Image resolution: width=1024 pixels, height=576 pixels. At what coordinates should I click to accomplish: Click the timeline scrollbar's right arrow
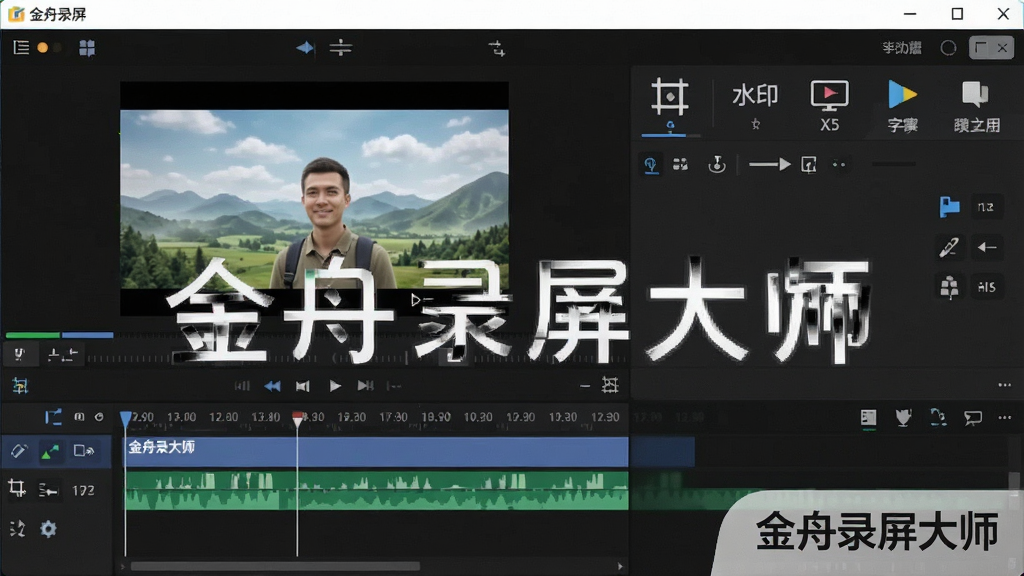(x=620, y=566)
